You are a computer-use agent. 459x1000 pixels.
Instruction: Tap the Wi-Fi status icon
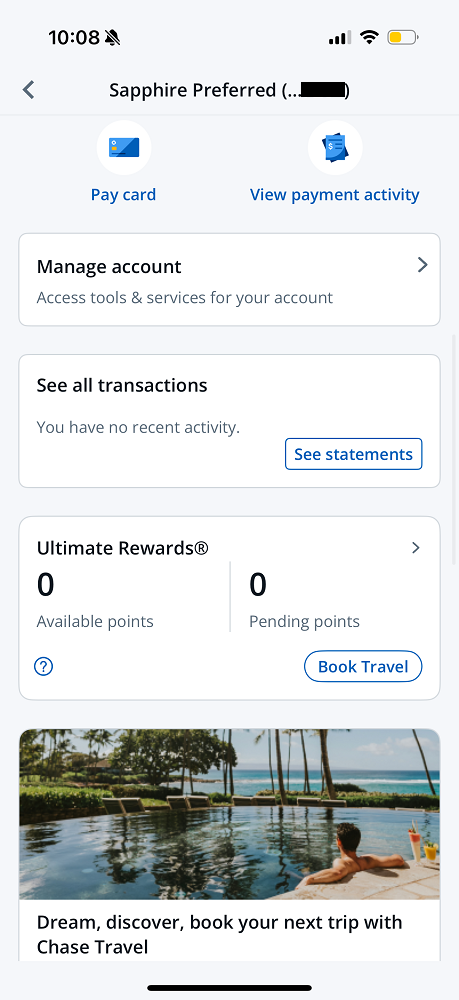[x=368, y=38]
